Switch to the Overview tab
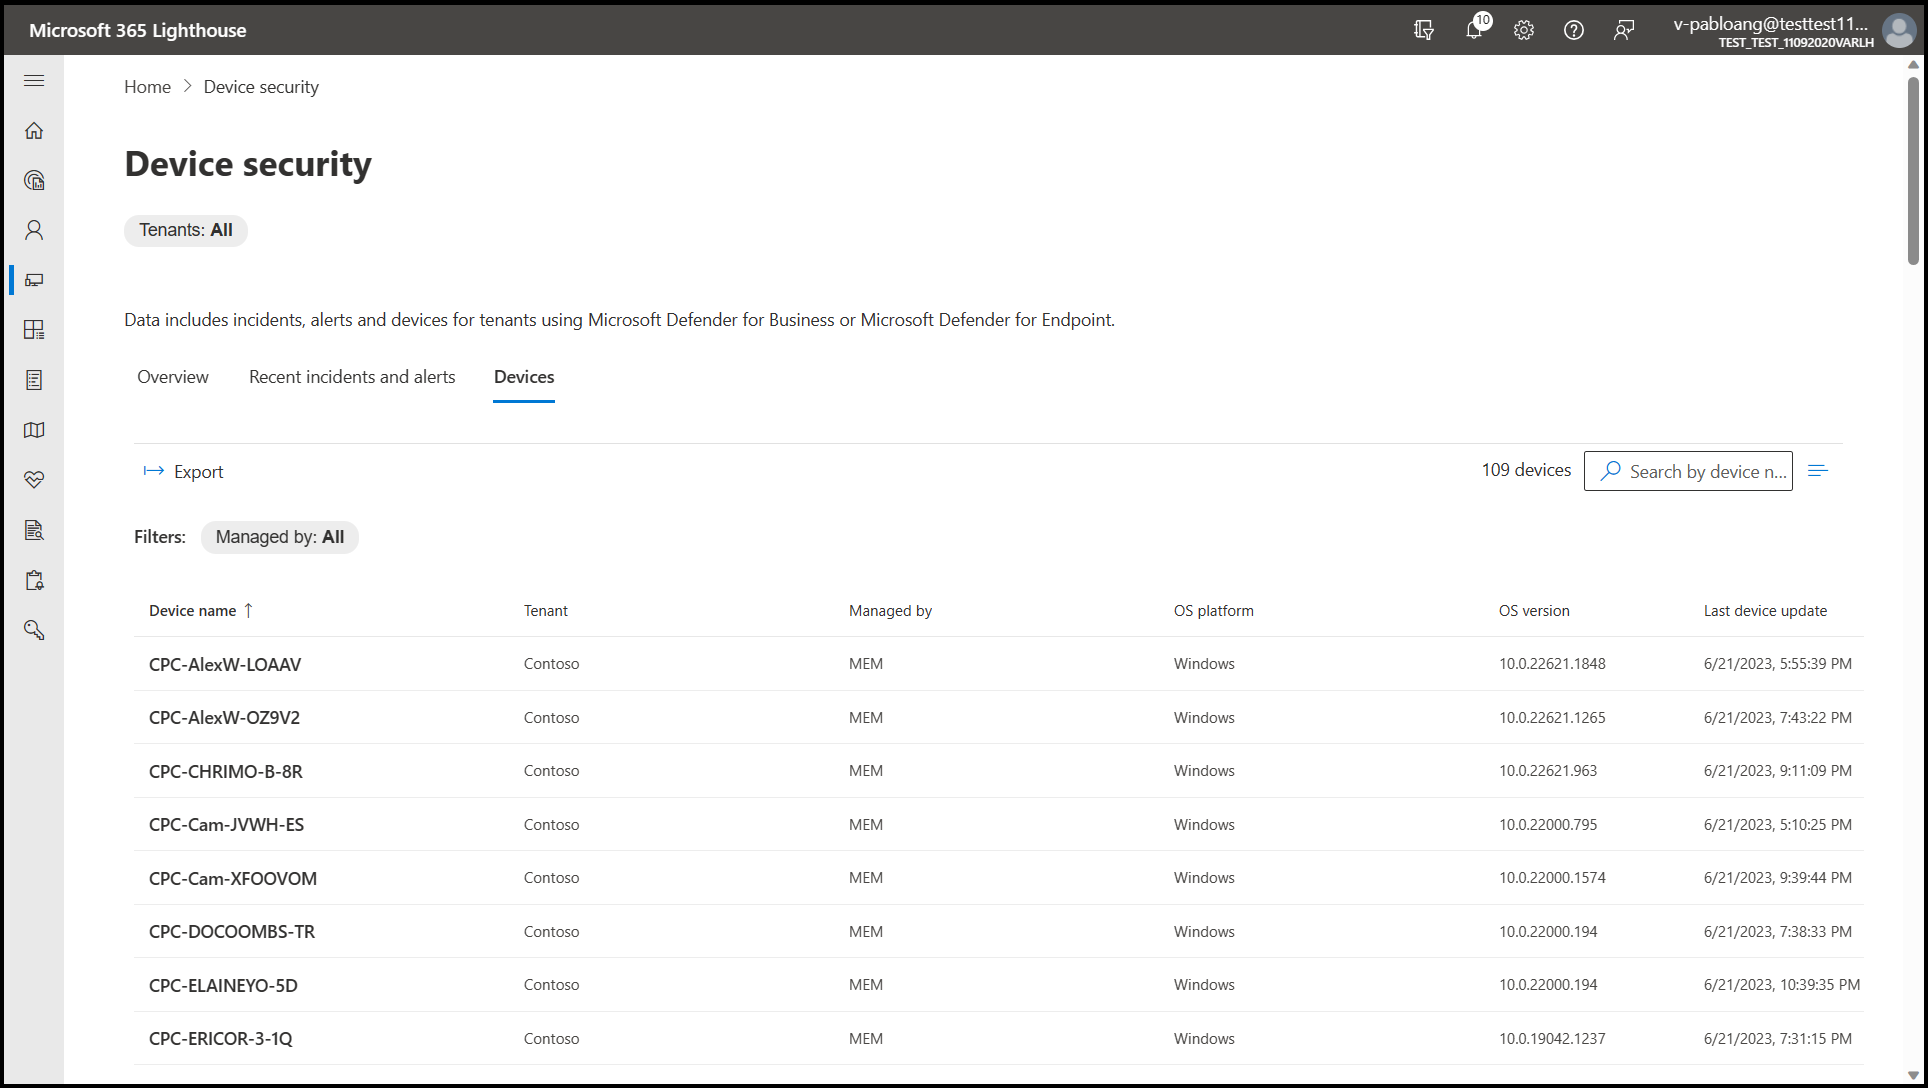The width and height of the screenshot is (1928, 1088). click(173, 377)
